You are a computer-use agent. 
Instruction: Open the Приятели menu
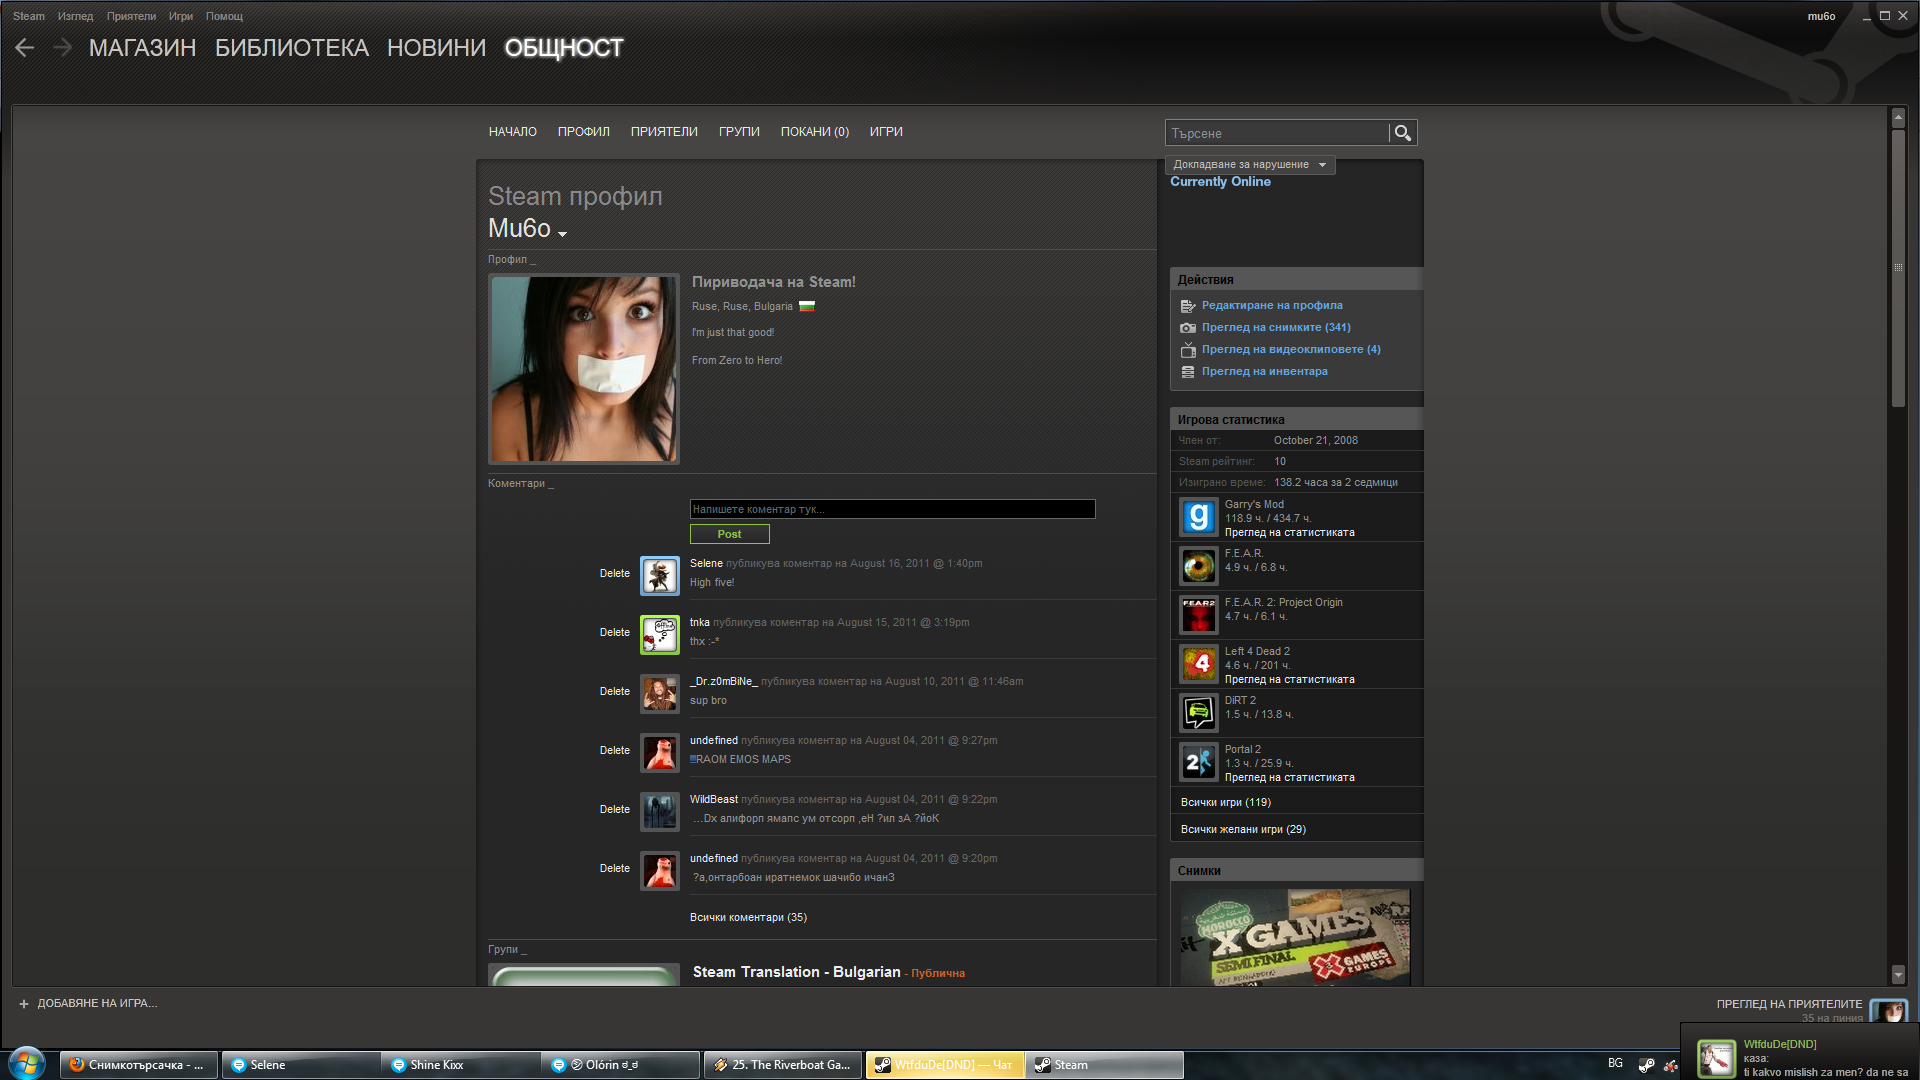tap(131, 16)
